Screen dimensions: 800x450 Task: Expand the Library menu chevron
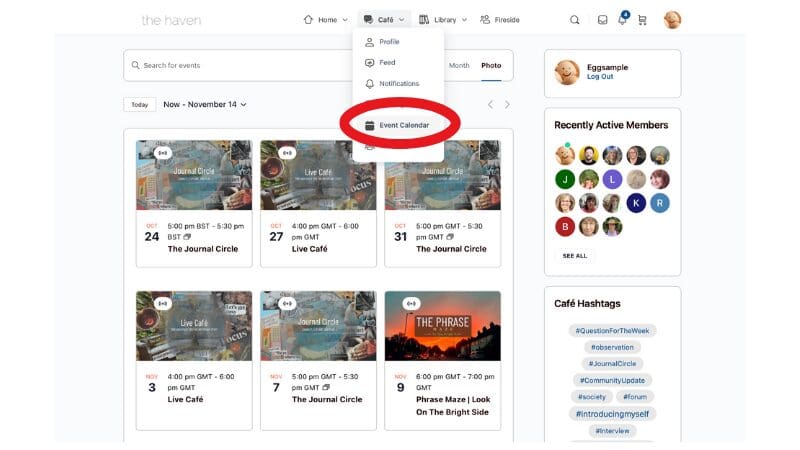pyautogui.click(x=464, y=20)
